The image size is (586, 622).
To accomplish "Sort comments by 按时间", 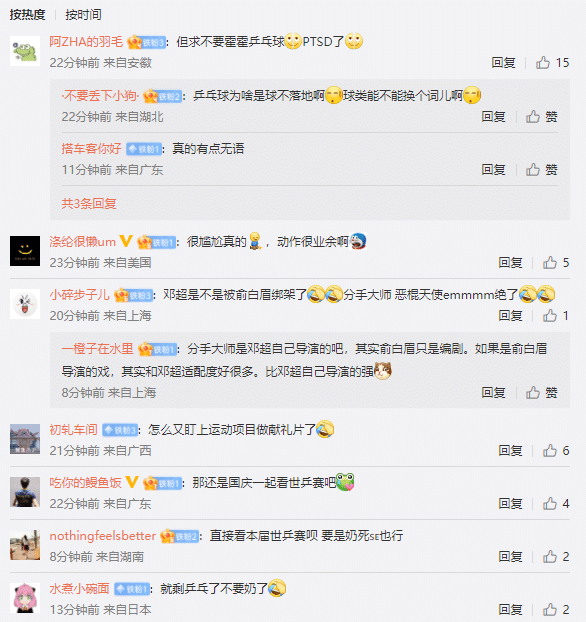I will 83,15.
